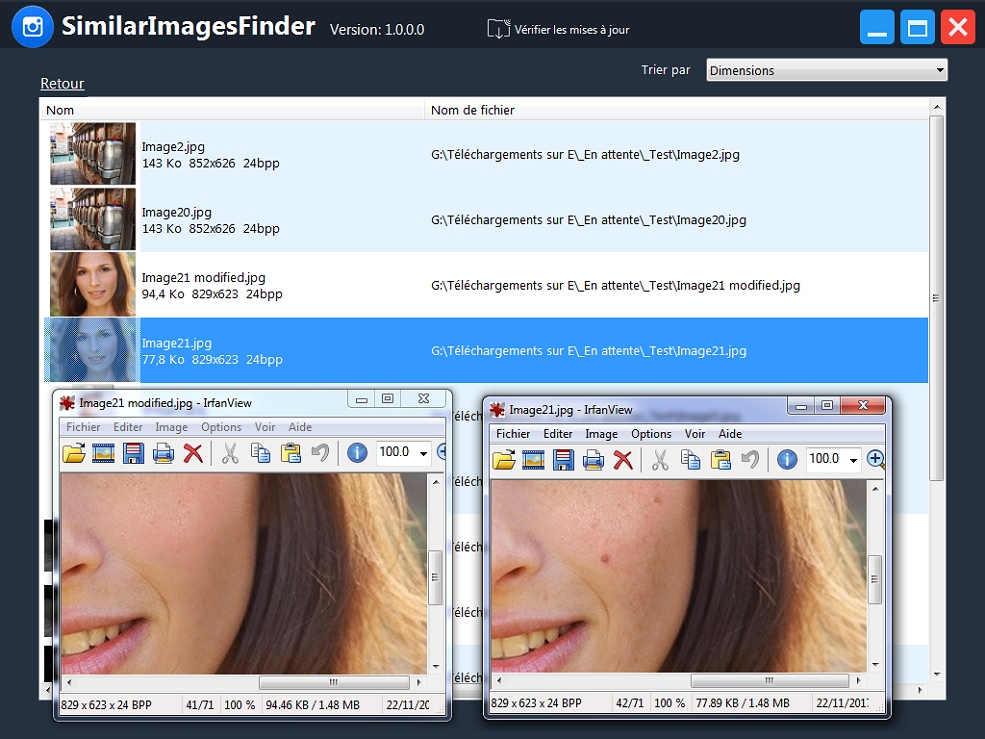This screenshot has width=985, height=739.
Task: Expand zoom 100.0 dropdown in Image21 modified.jpg window
Action: point(424,452)
